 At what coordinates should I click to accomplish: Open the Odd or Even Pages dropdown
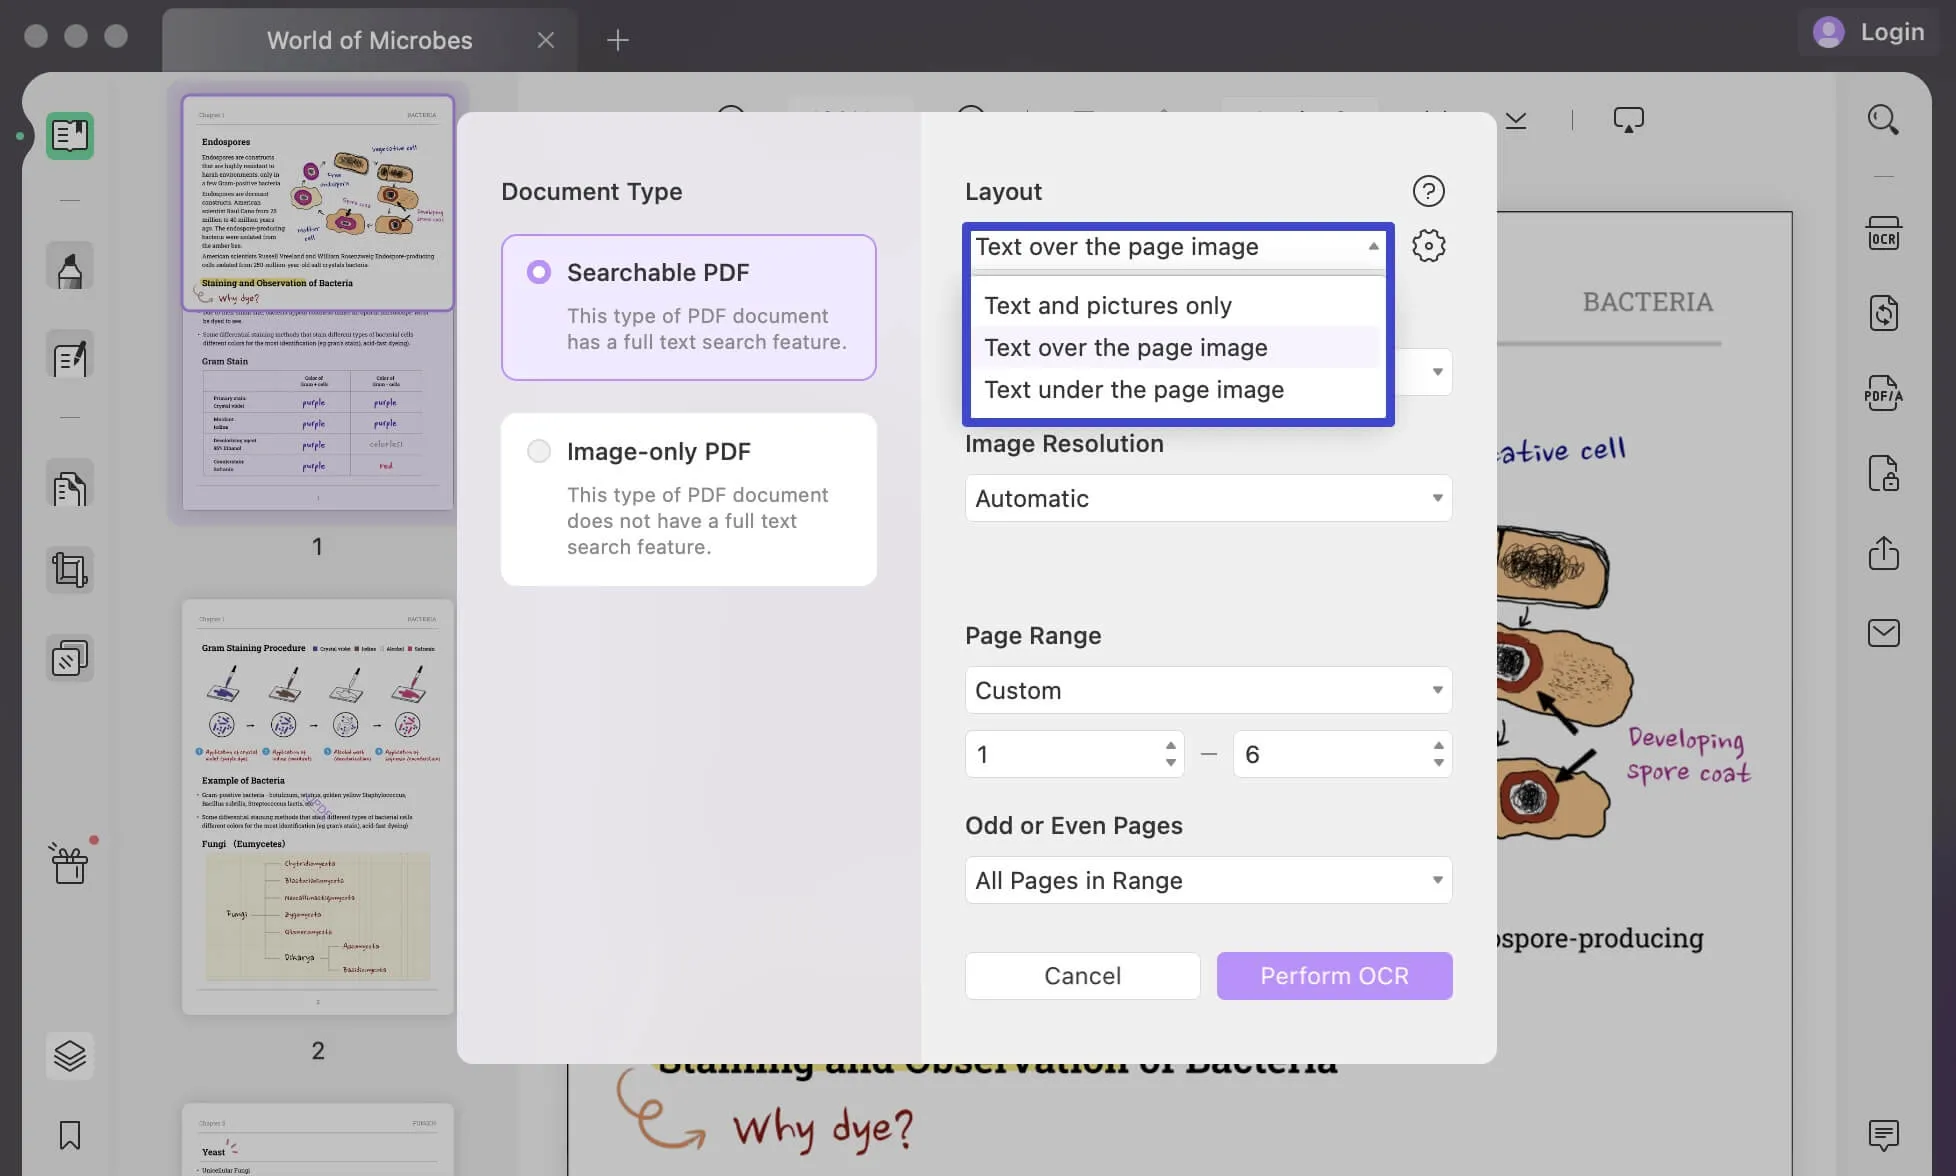tap(1207, 879)
